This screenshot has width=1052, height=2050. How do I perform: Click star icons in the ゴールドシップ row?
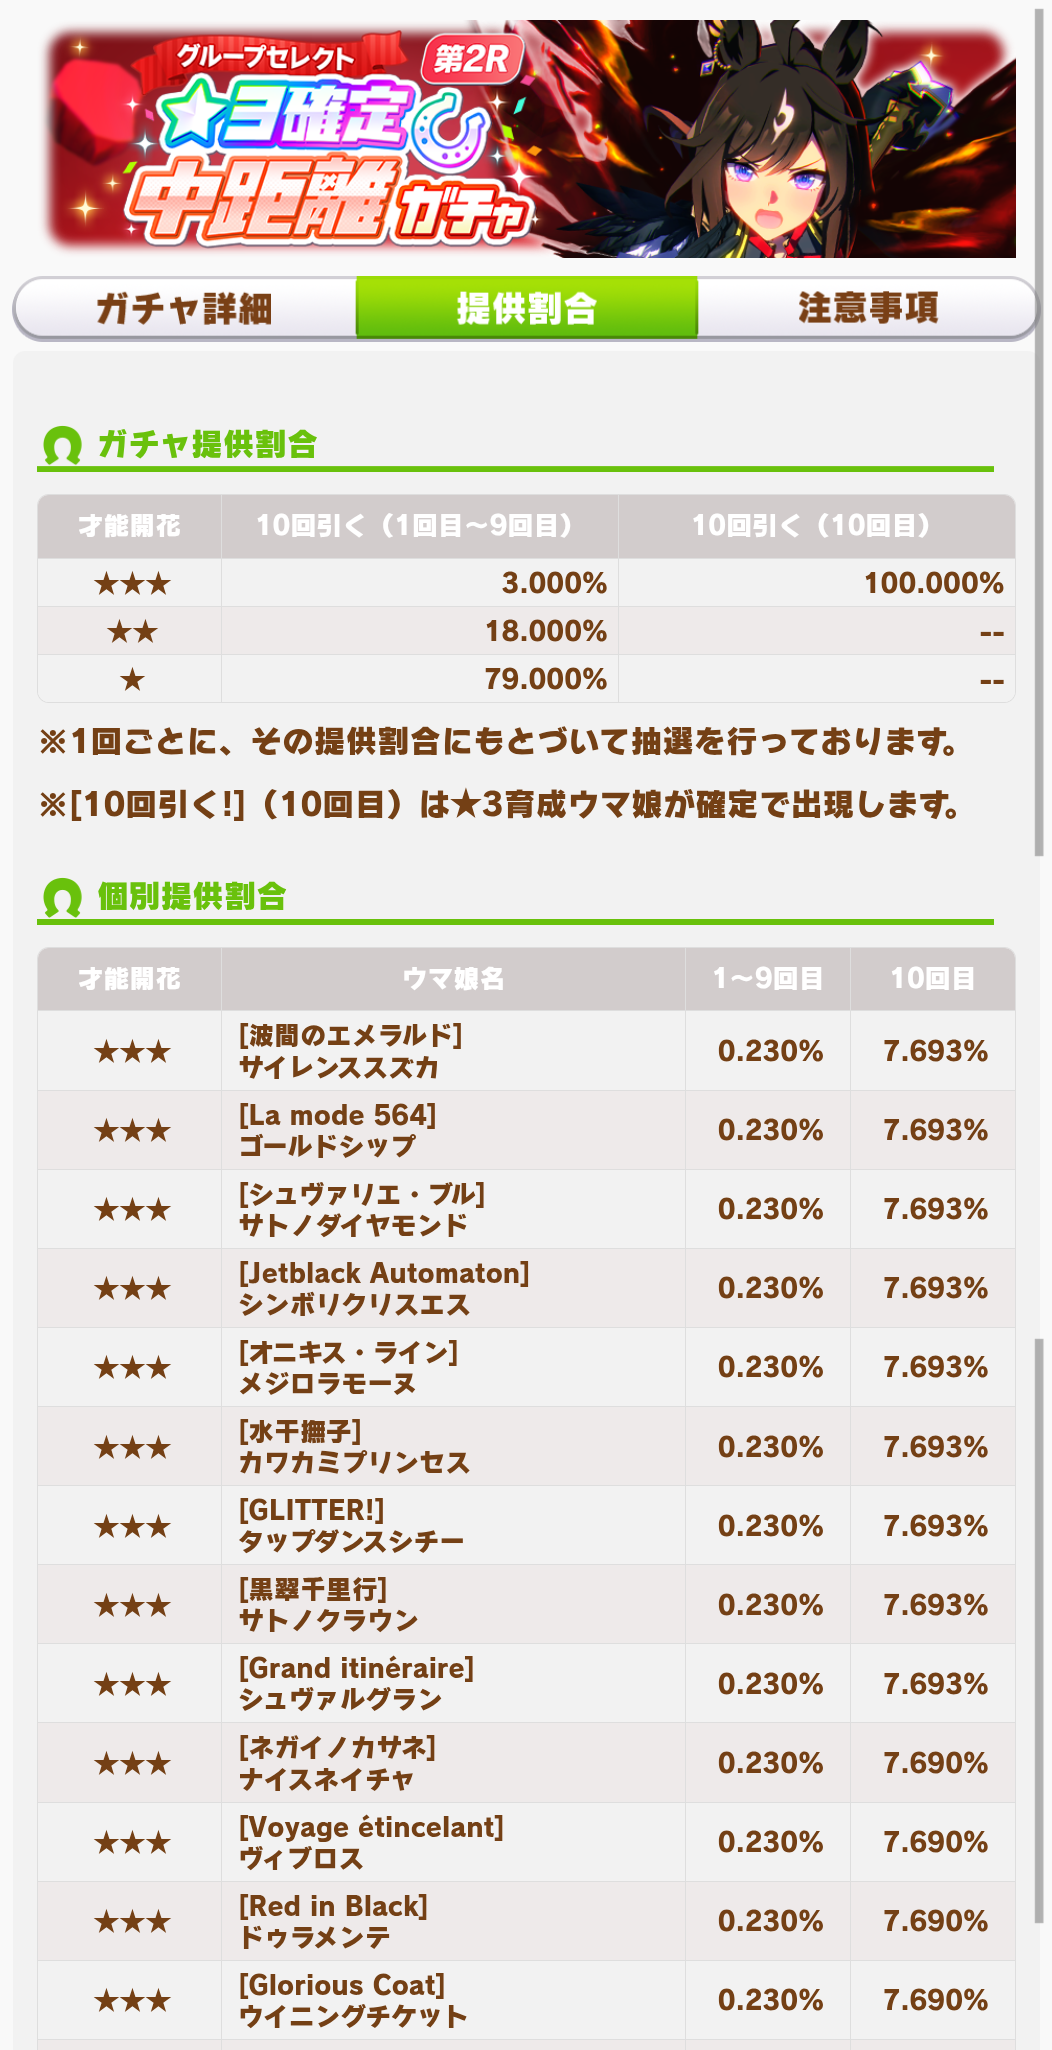coord(131,1131)
